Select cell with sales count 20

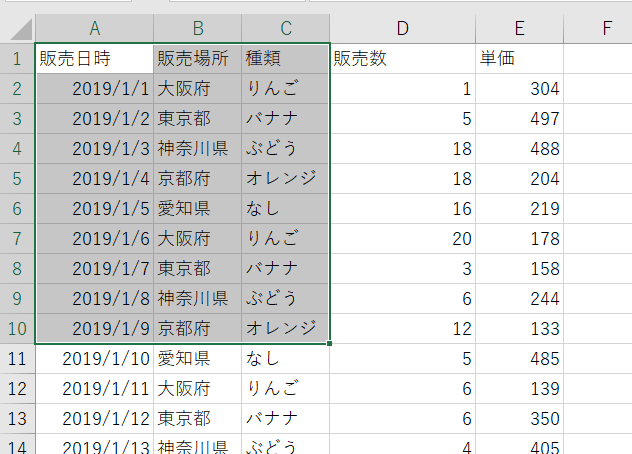point(403,239)
